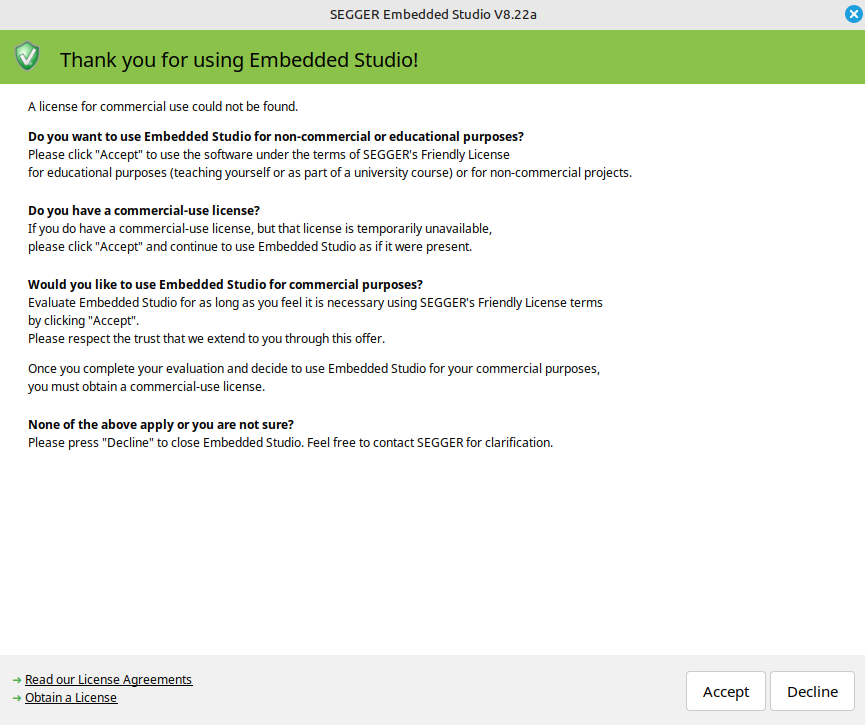Close the SEGGER Embedded Studio dialog window
Image resolution: width=865 pixels, height=725 pixels.
pos(852,14)
